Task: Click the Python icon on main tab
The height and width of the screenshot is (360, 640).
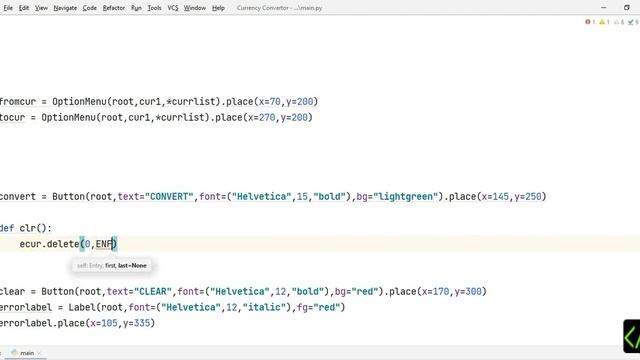Action: click(15, 353)
